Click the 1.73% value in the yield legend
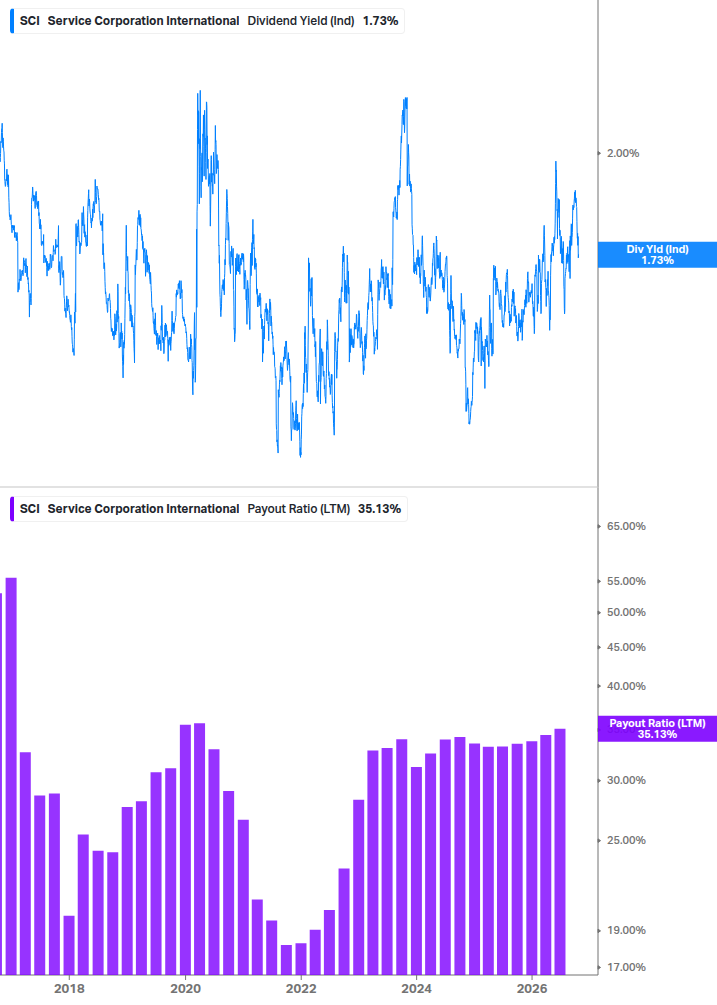Viewport: 717px width, 1005px height. [381, 21]
